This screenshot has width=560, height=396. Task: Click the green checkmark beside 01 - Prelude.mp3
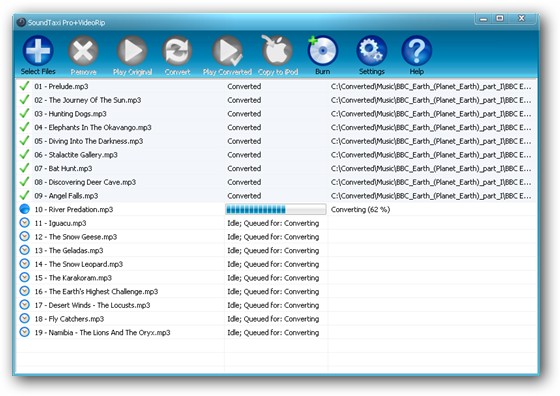24,86
